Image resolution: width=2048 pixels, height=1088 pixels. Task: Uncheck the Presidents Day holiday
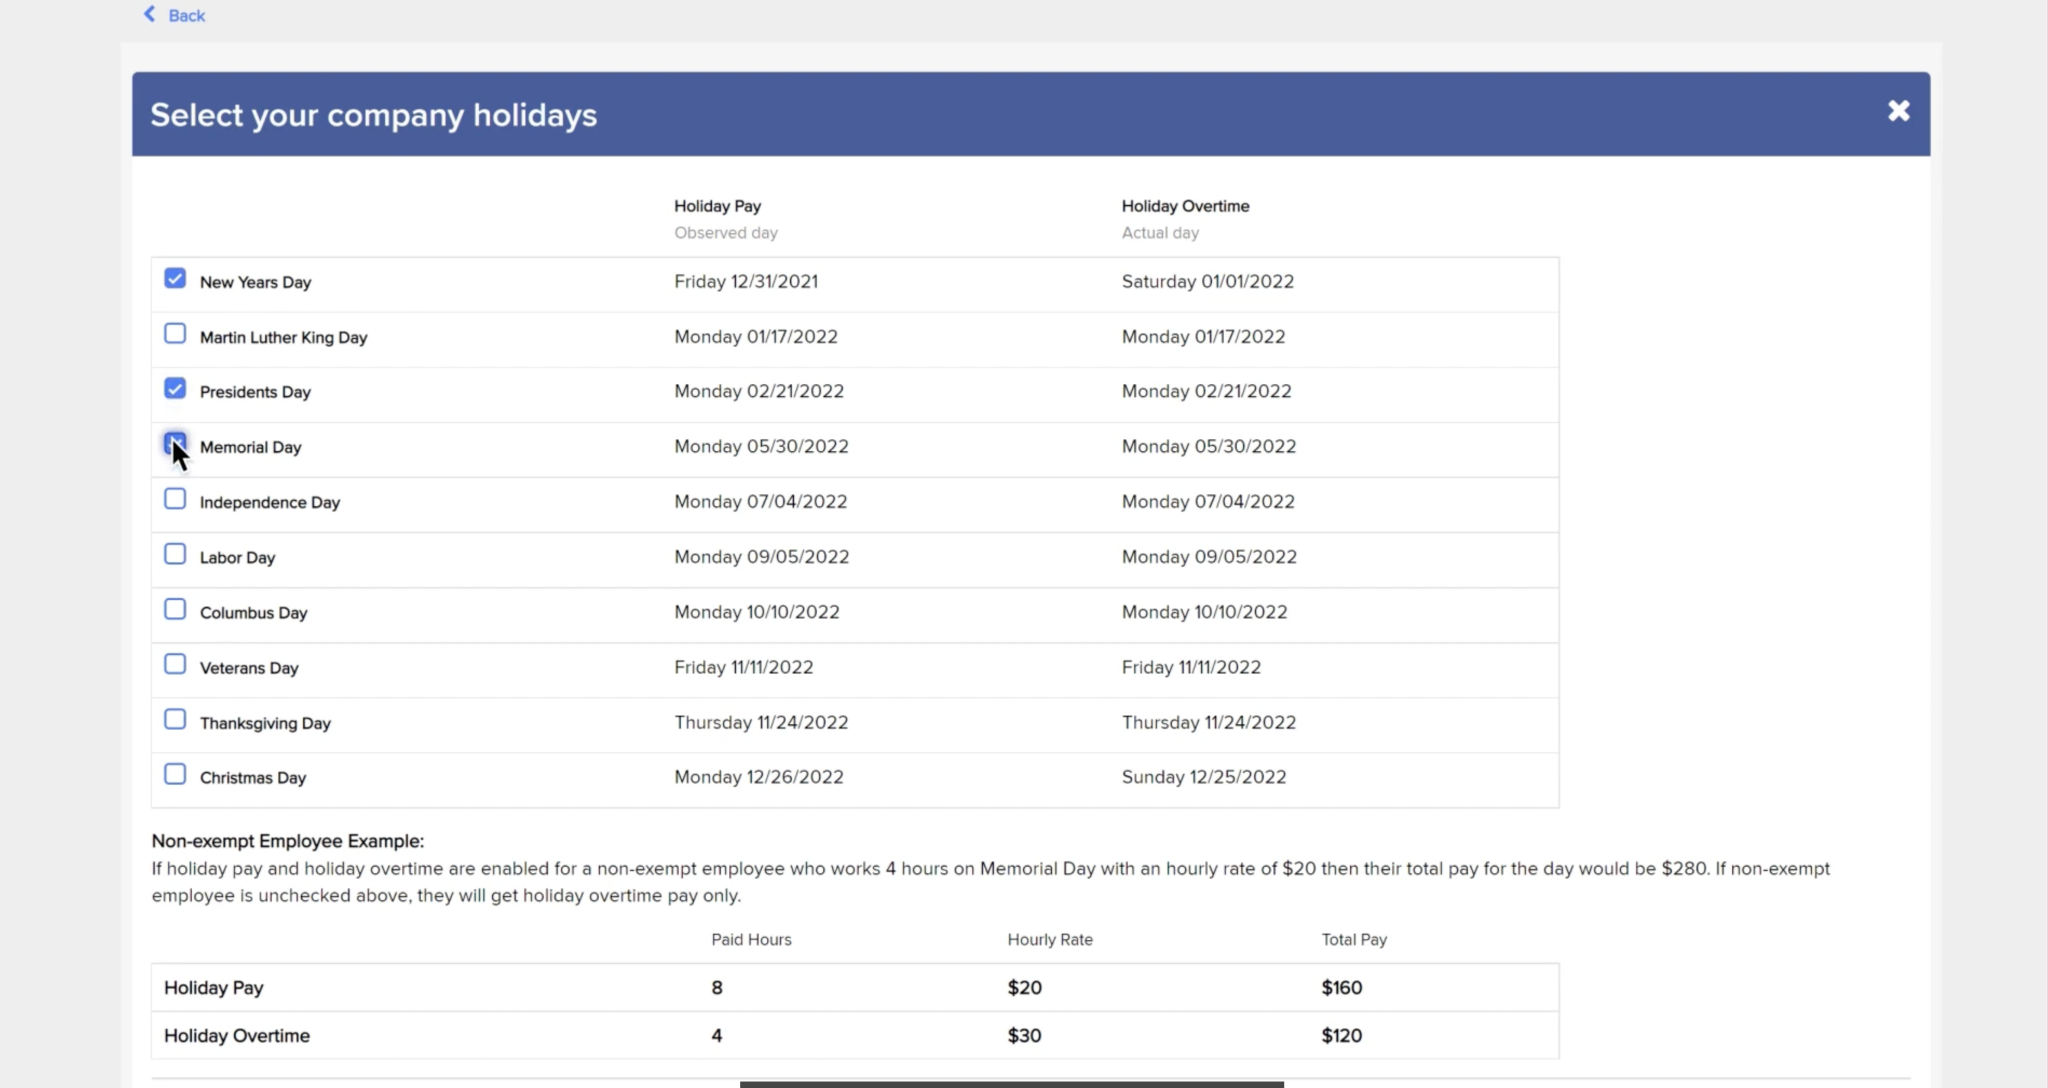tap(175, 388)
